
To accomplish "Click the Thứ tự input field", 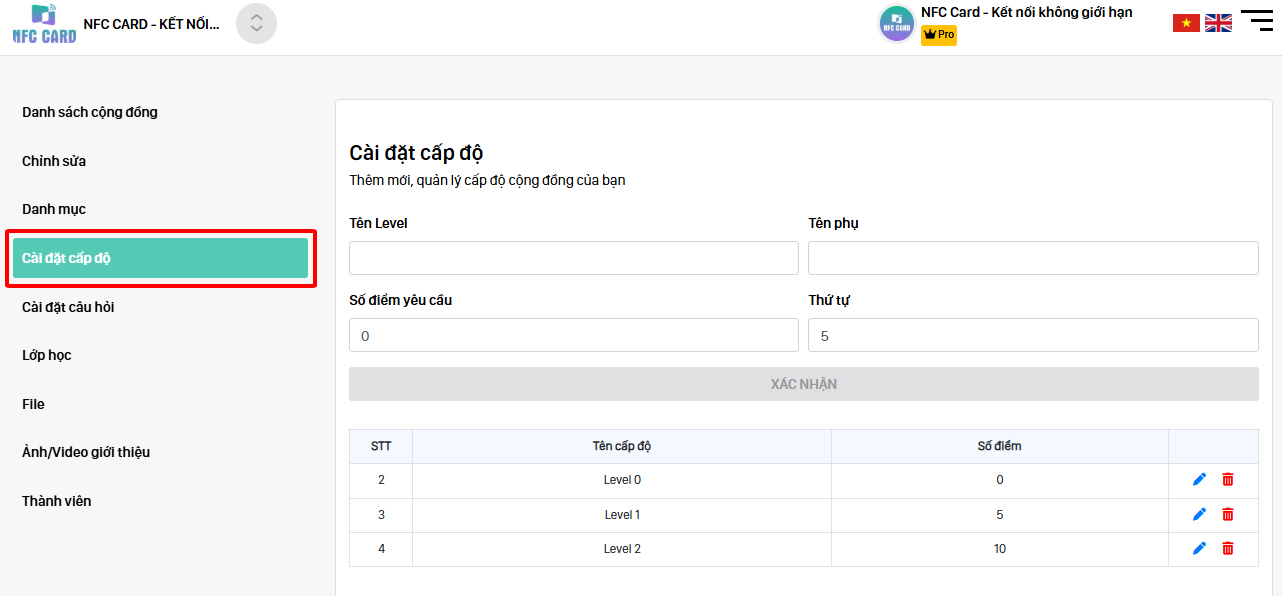I will [x=1032, y=336].
